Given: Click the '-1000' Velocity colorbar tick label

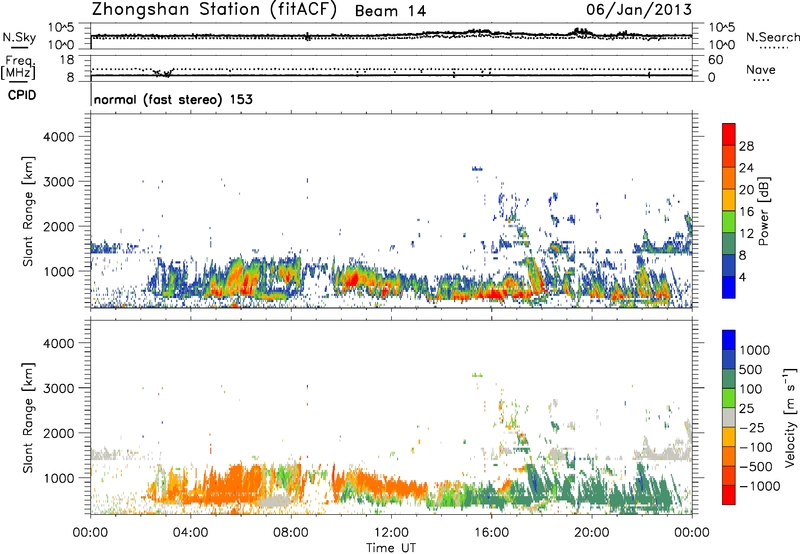Looking at the screenshot, I should (x=759, y=486).
